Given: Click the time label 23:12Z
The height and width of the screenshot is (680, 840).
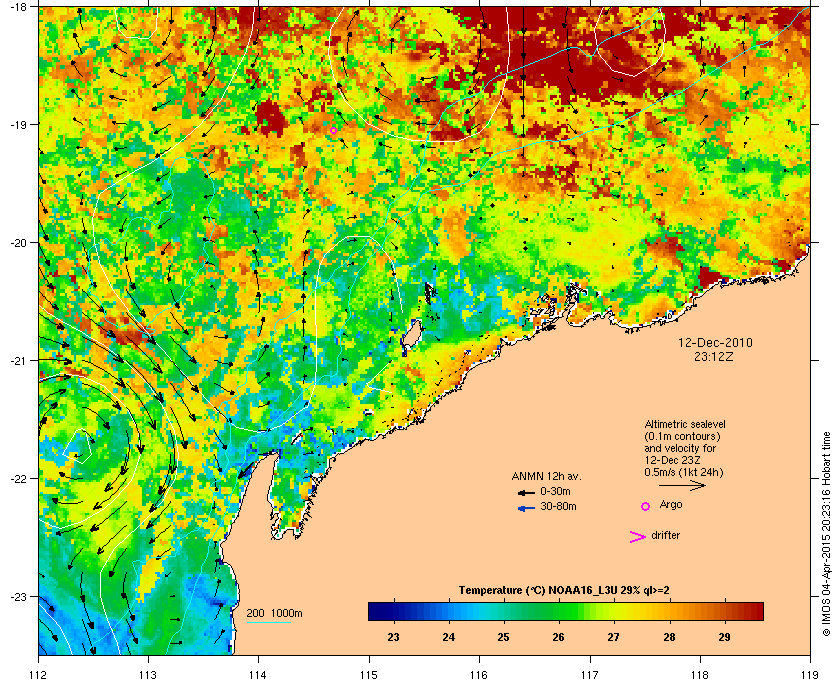Looking at the screenshot, I should (714, 356).
